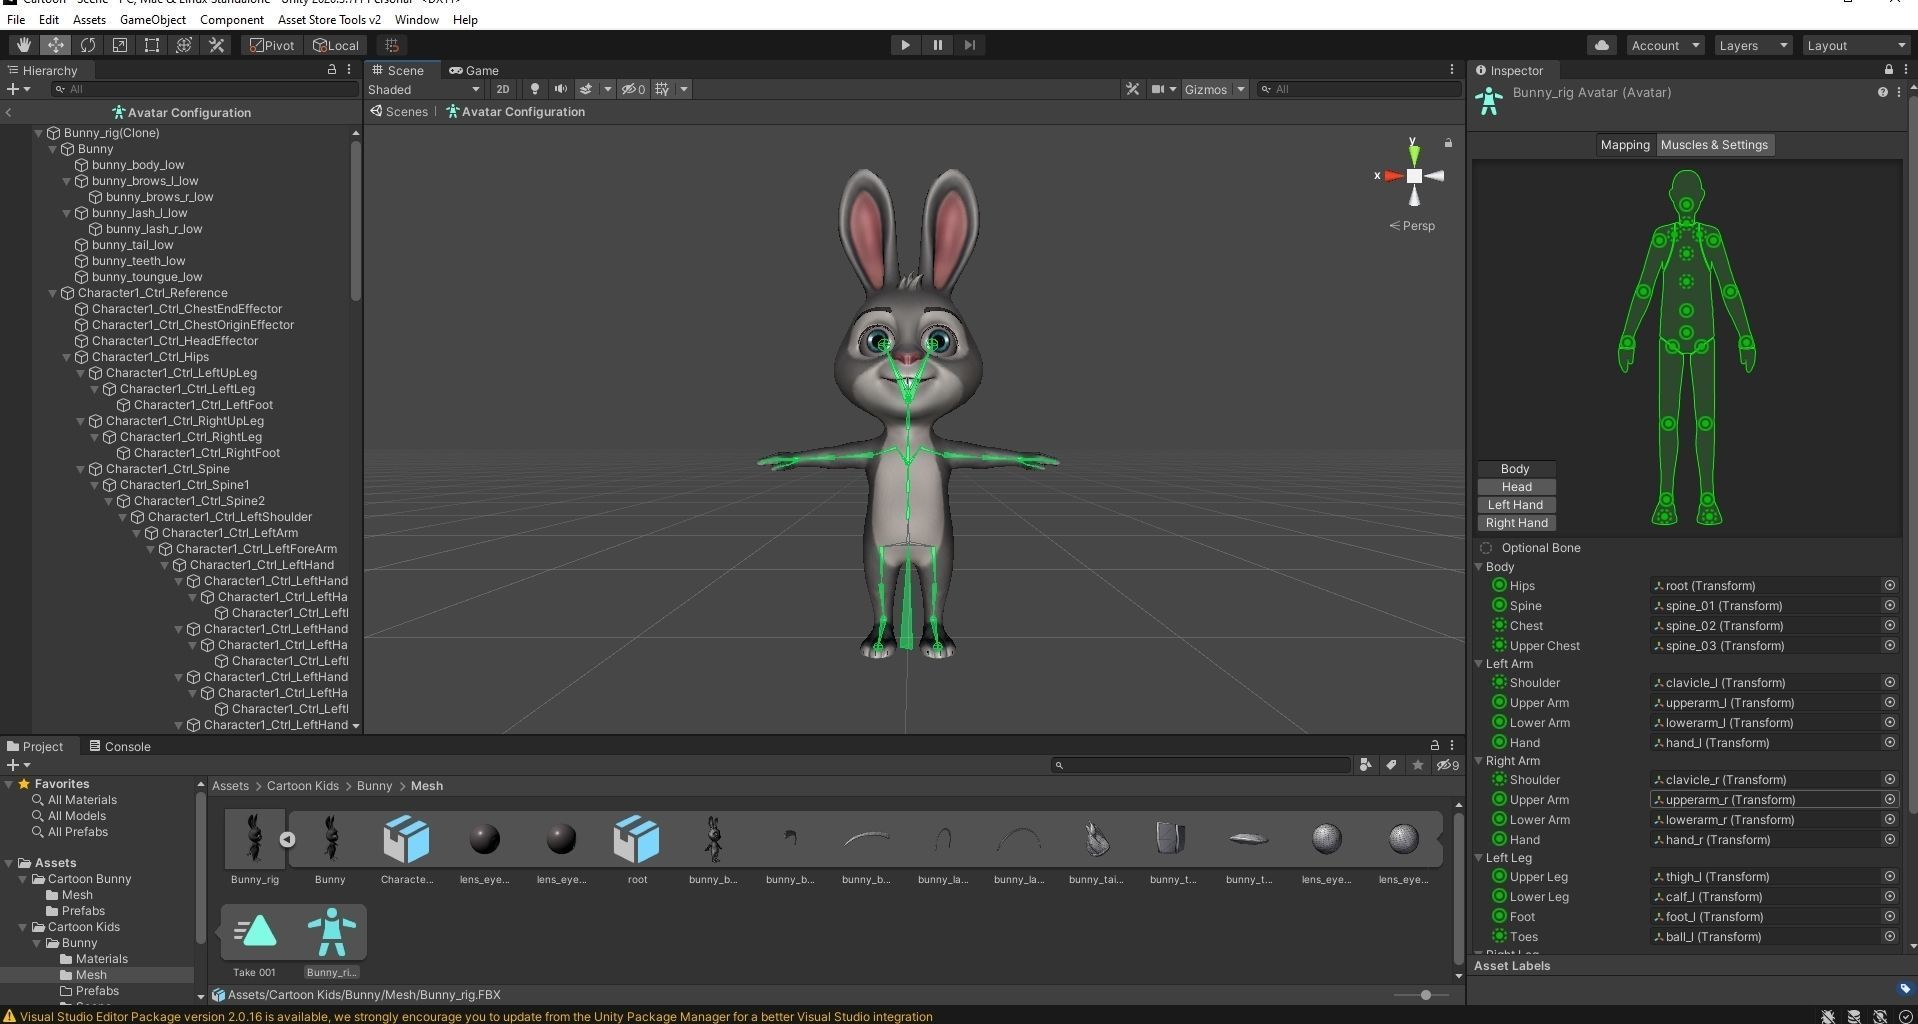Toggle Pivot handle position mode
Screen dimensions: 1918x1024
point(273,45)
